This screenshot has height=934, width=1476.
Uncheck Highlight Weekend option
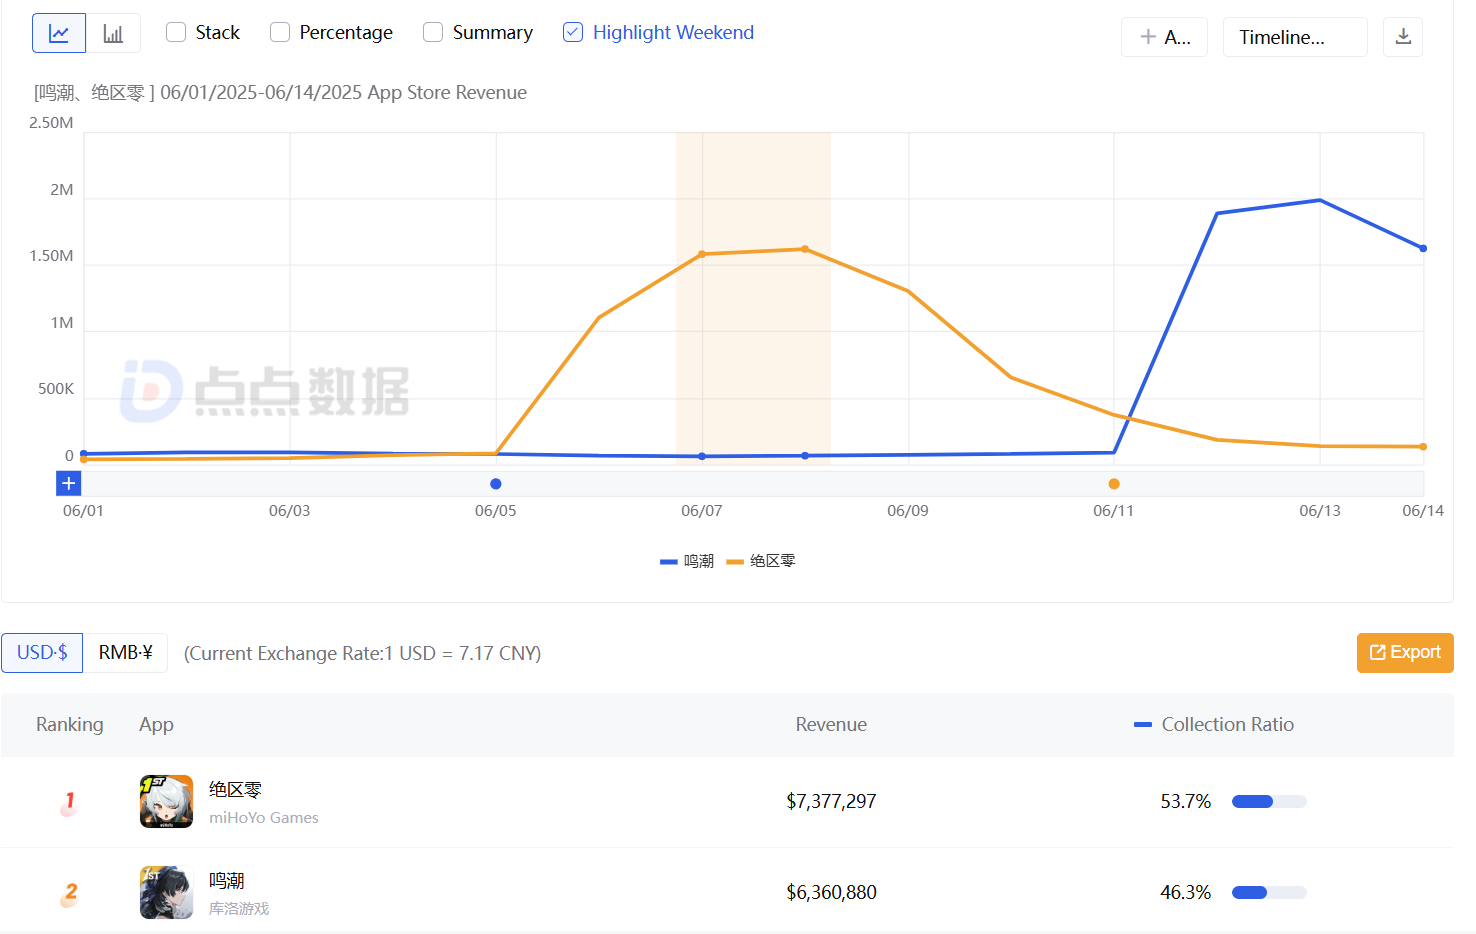pyautogui.click(x=573, y=32)
